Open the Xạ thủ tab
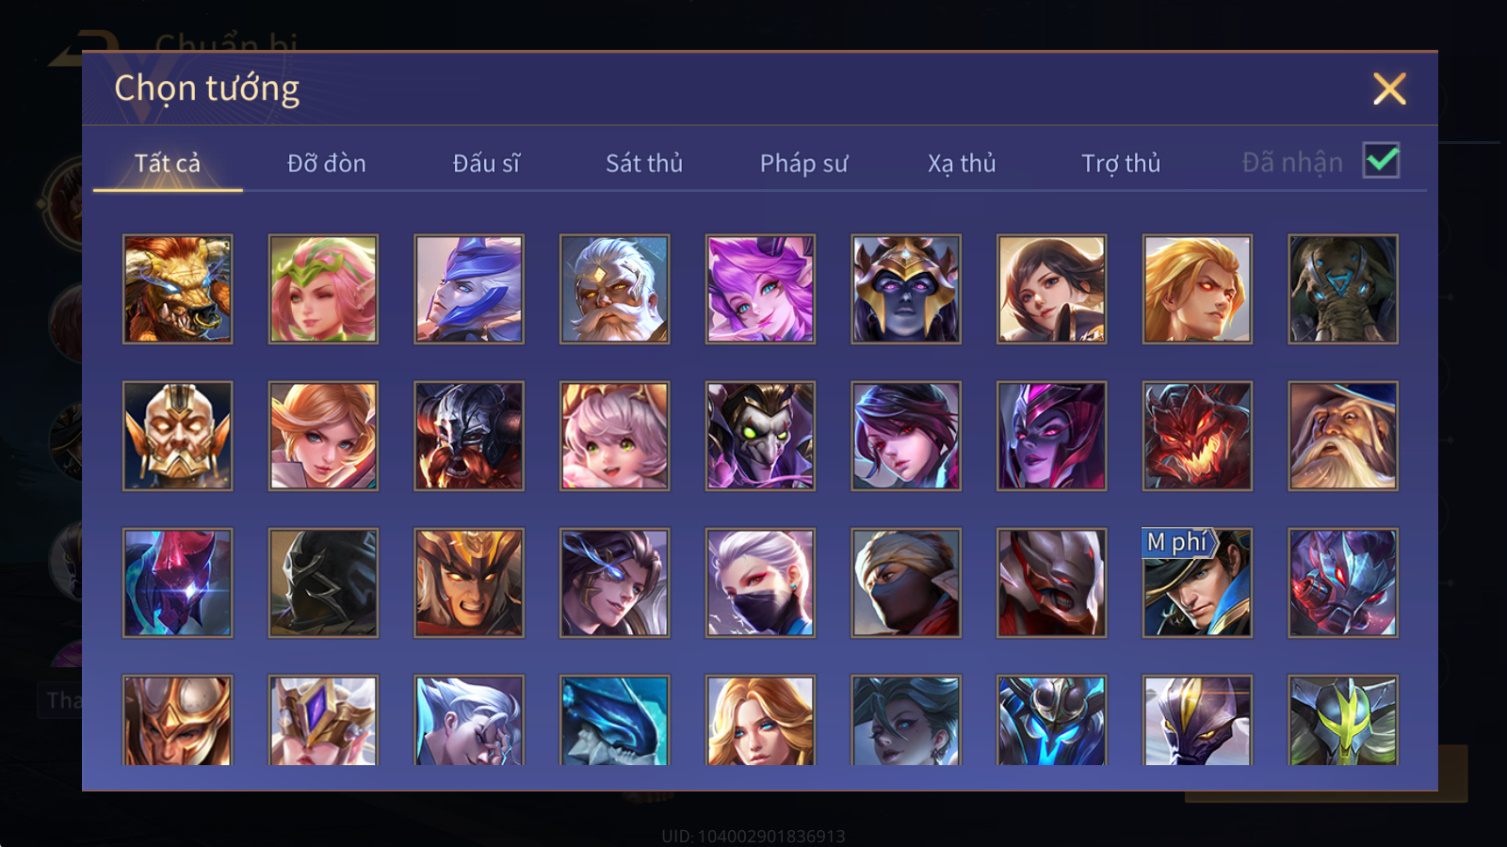The height and width of the screenshot is (847, 1507). coord(961,163)
